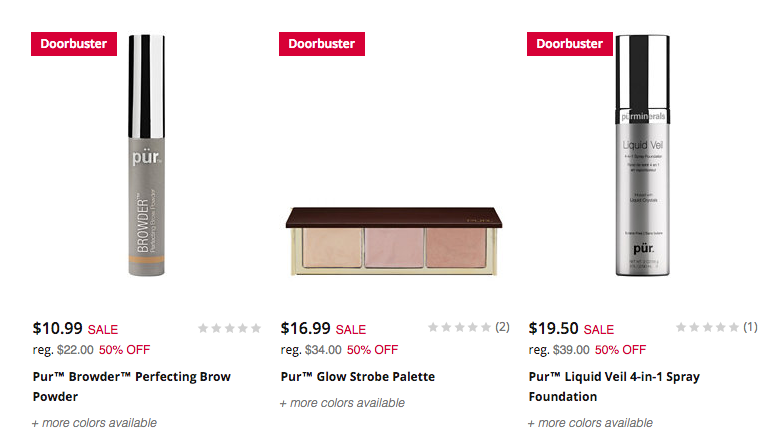Click the Doorbuster badge on Browder product
The height and width of the screenshot is (435, 768).
[x=74, y=44]
